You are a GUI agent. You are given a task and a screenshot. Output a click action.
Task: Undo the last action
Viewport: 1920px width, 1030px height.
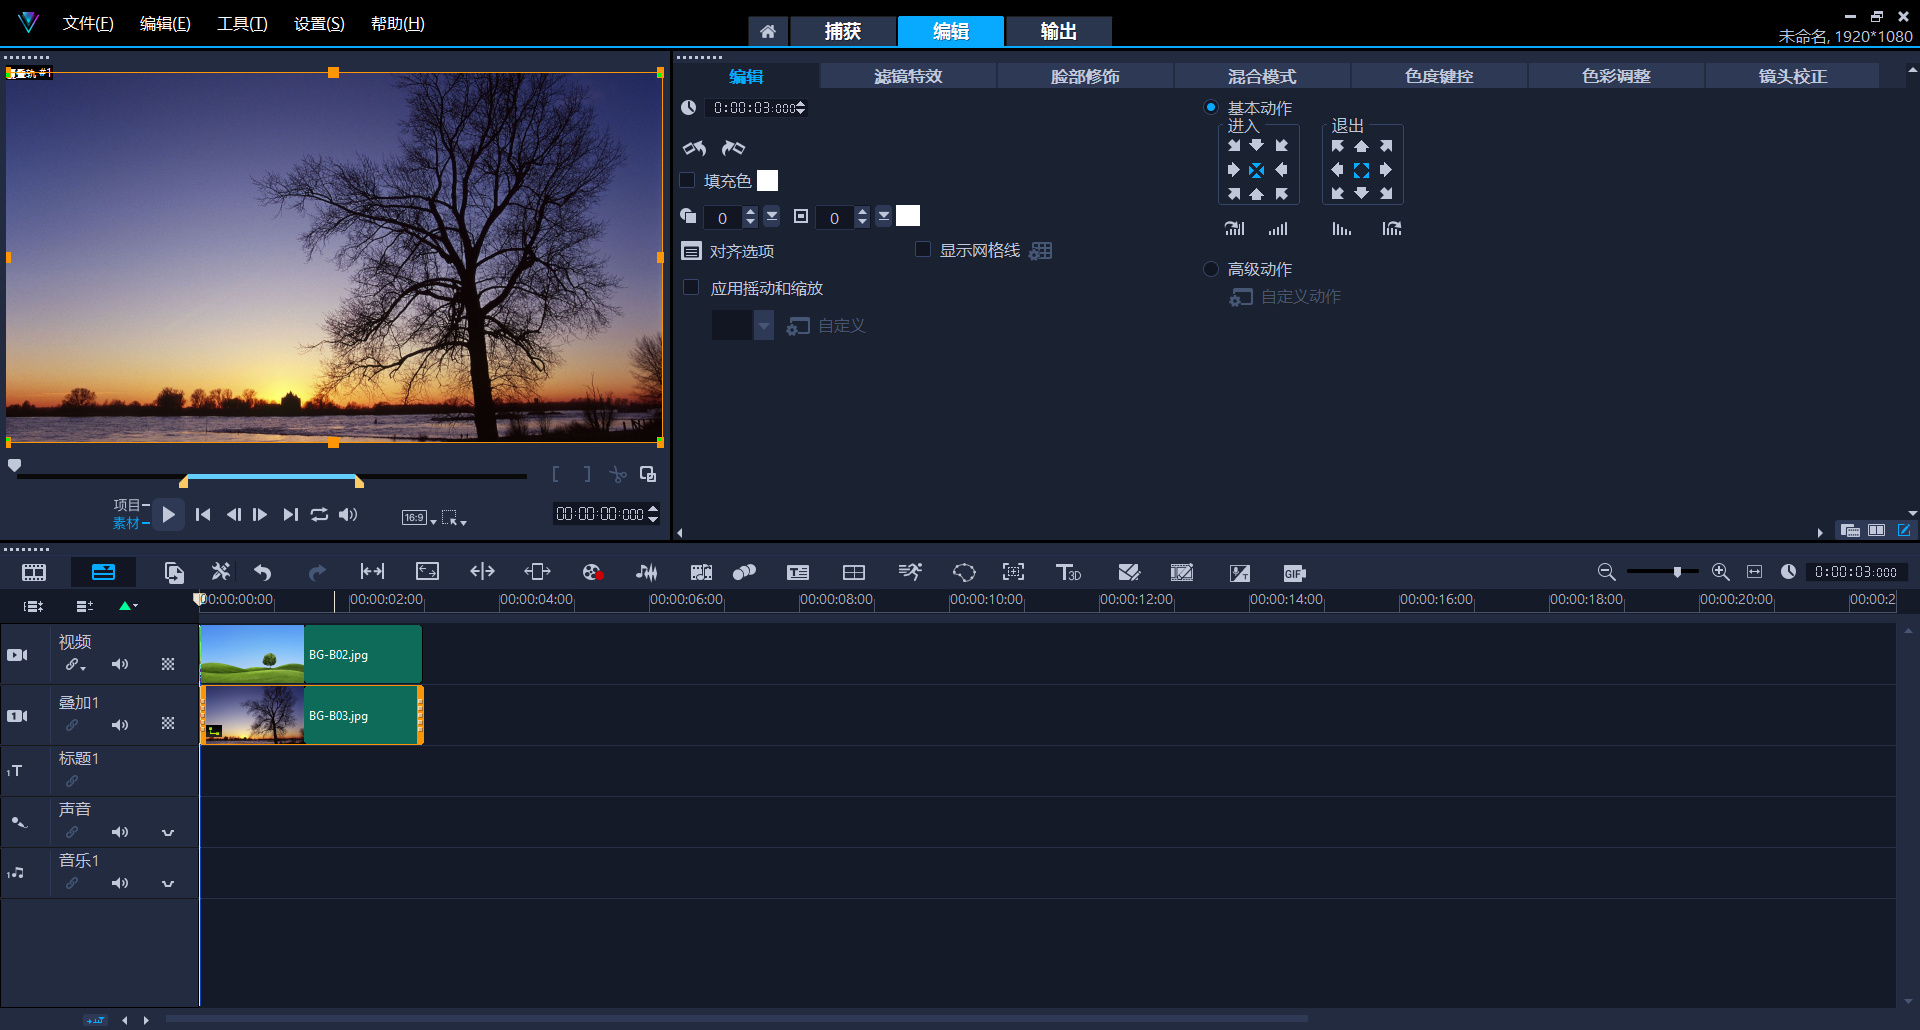[x=263, y=572]
